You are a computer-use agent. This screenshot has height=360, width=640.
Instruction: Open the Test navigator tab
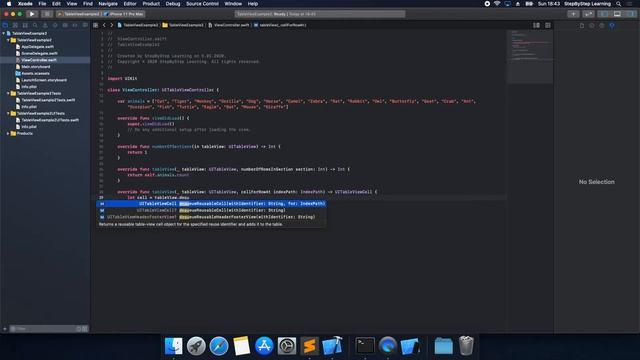55,25
